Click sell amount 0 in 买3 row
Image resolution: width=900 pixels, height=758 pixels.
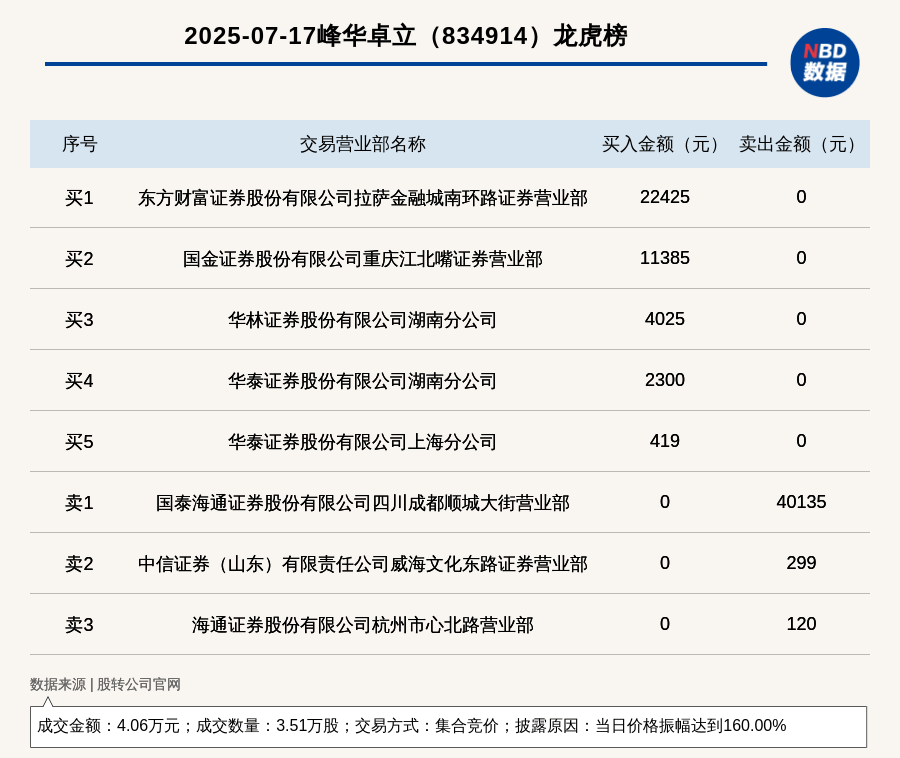801,319
